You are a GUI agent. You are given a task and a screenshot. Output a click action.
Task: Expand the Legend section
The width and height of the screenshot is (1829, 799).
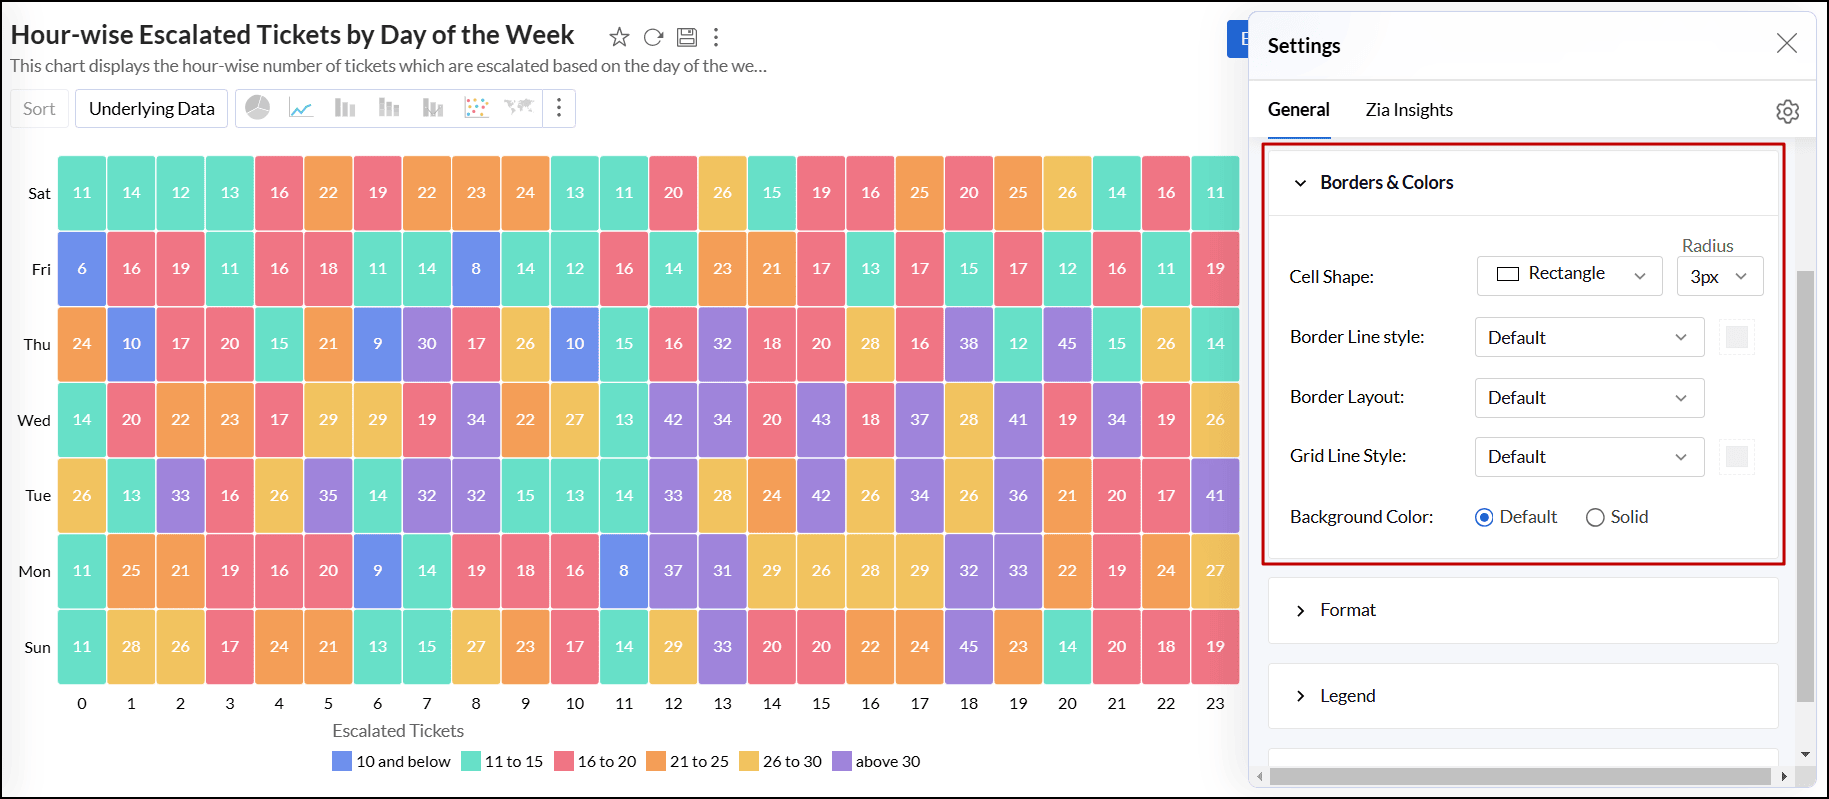(1347, 696)
